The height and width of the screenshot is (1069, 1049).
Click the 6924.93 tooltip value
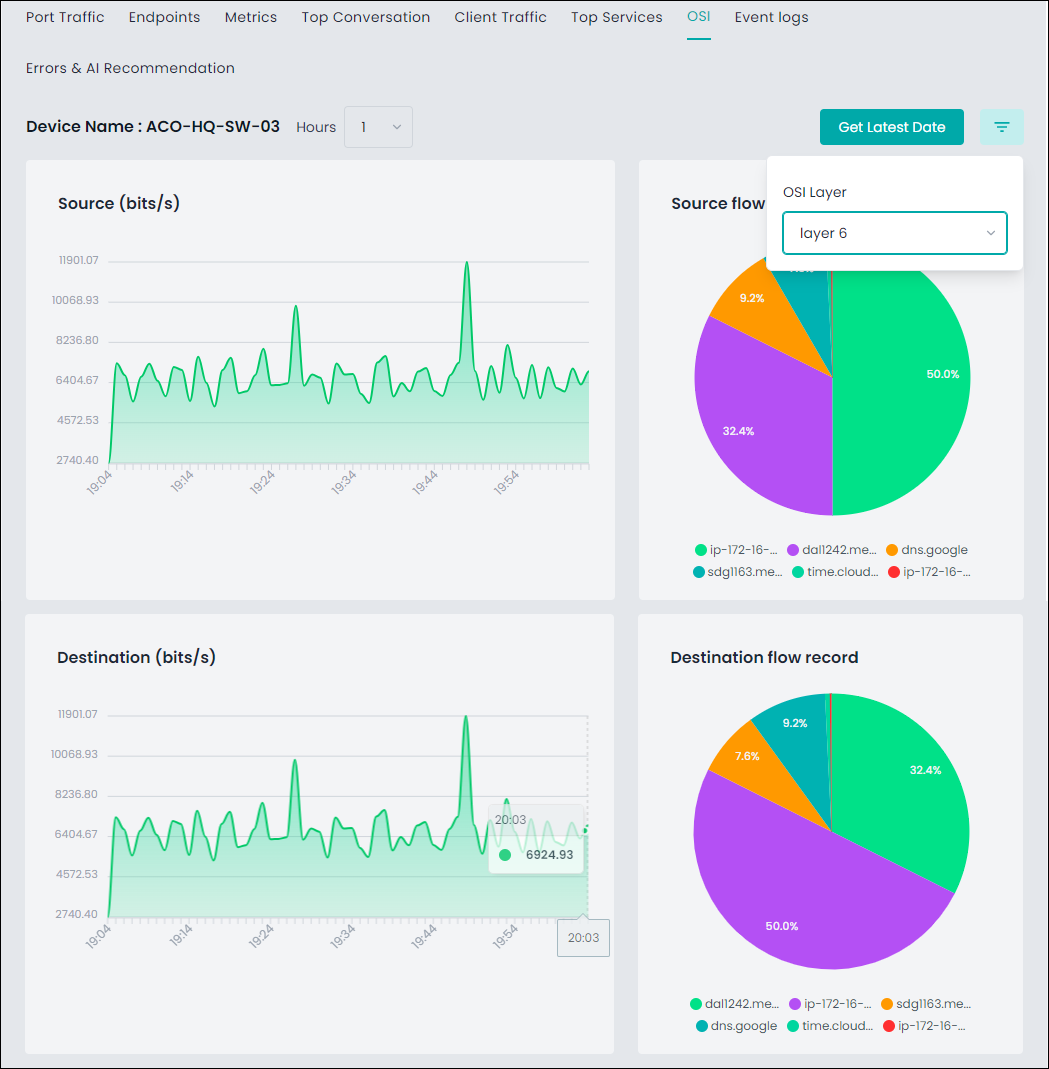point(549,855)
